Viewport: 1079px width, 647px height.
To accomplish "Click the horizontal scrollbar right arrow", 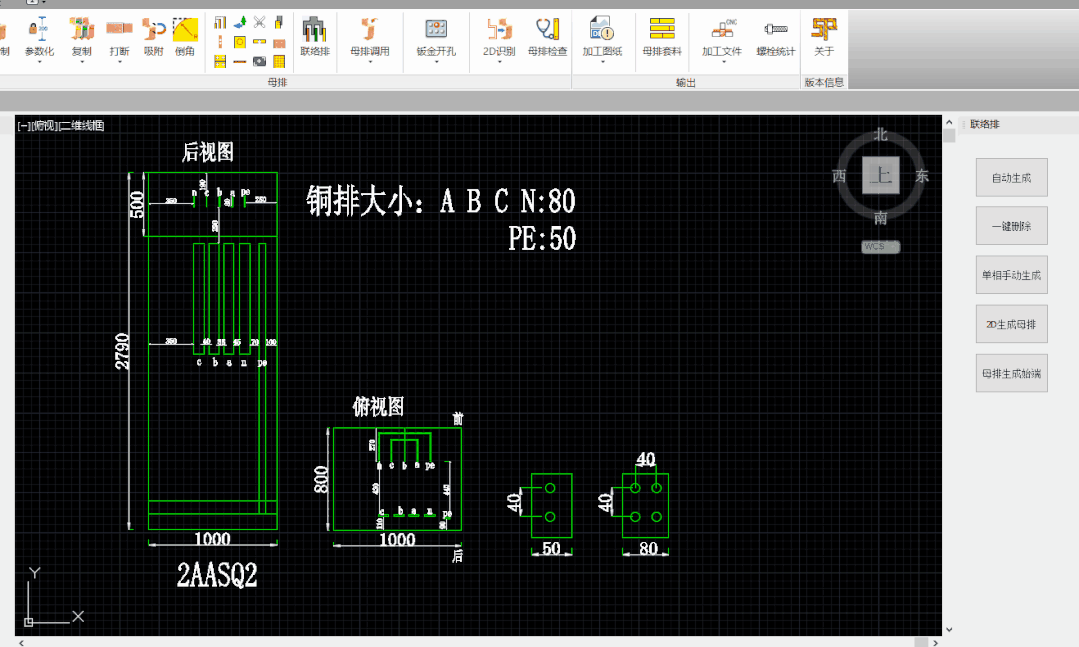I will [935, 642].
